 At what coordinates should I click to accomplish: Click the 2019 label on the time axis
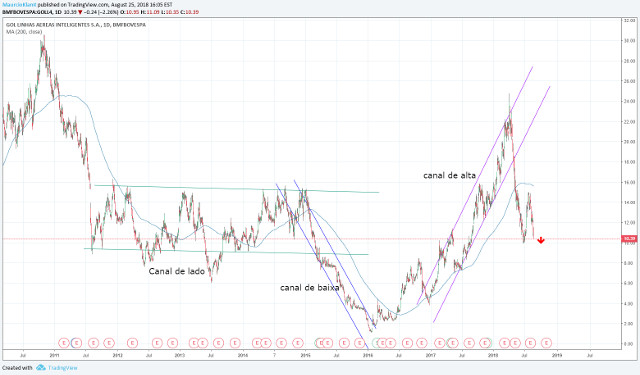(x=557, y=355)
